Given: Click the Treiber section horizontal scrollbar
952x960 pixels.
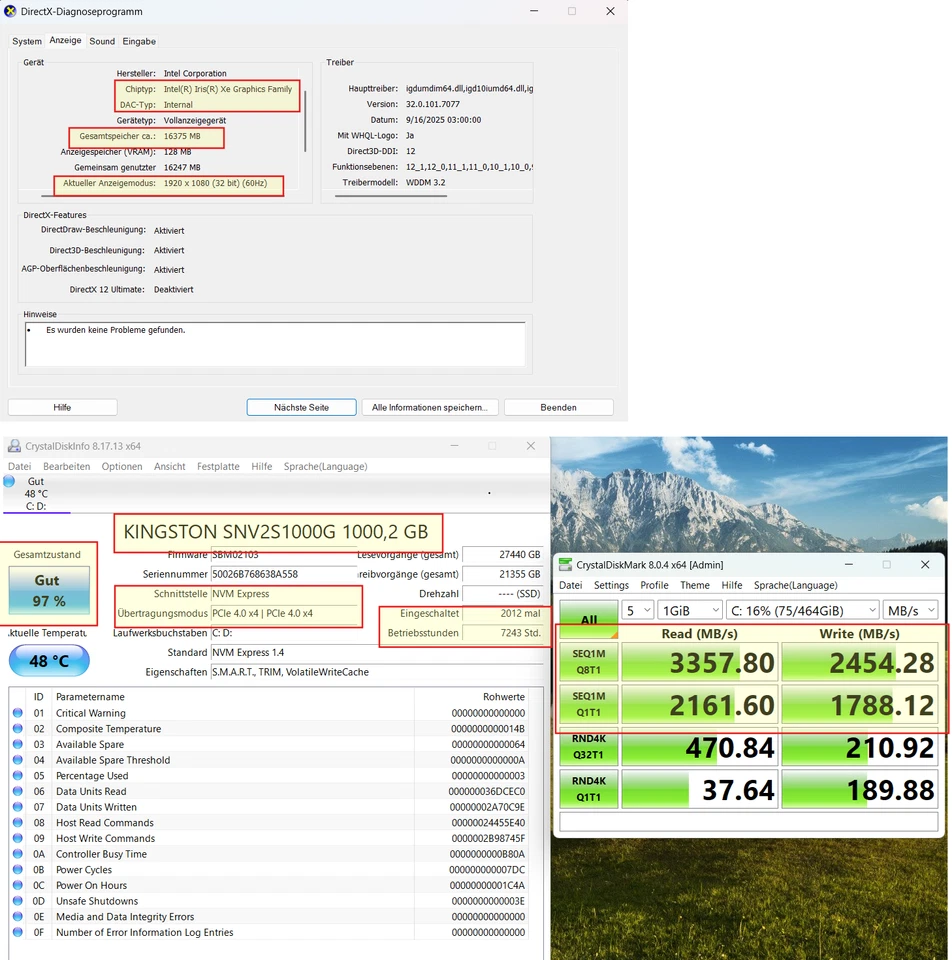Looking at the screenshot, I should [391, 196].
